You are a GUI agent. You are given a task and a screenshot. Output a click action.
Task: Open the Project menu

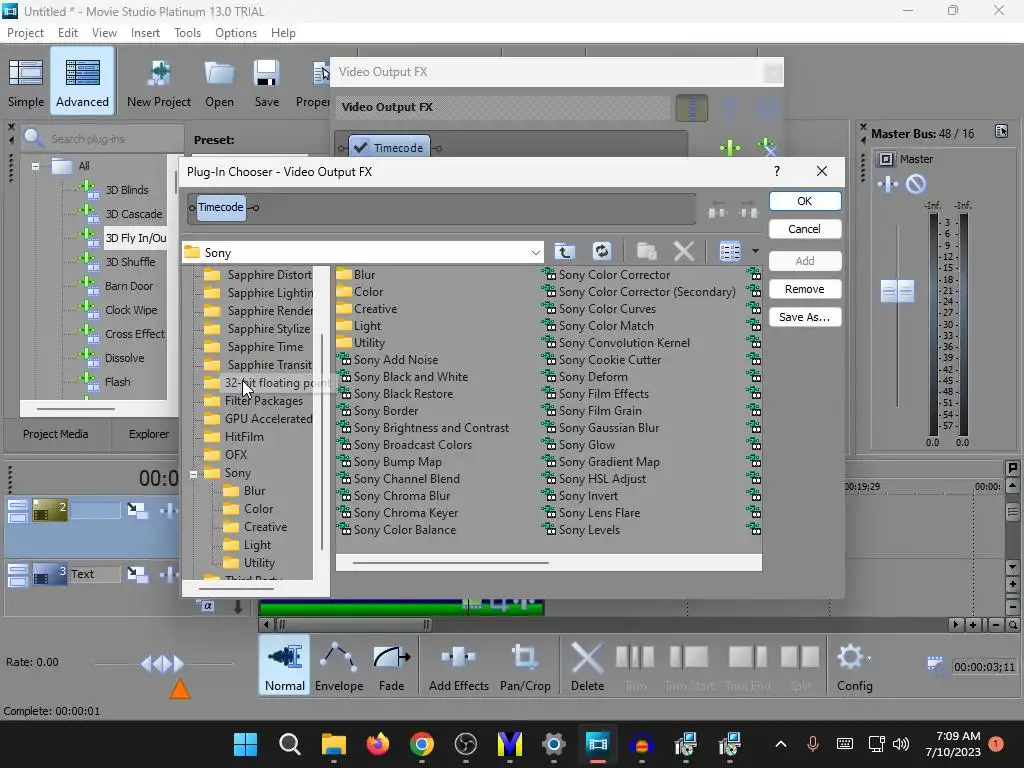click(25, 33)
